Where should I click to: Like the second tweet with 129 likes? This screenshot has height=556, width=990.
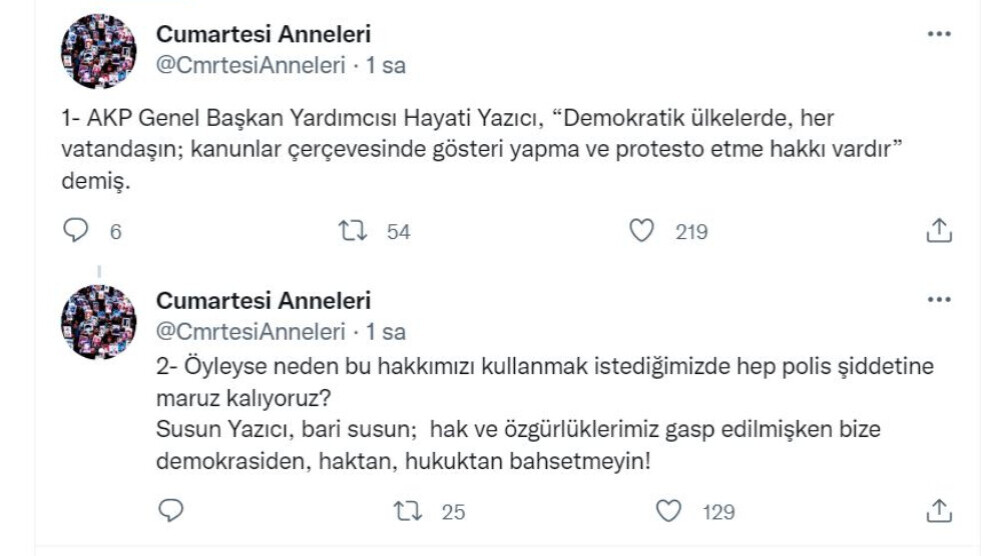[669, 511]
